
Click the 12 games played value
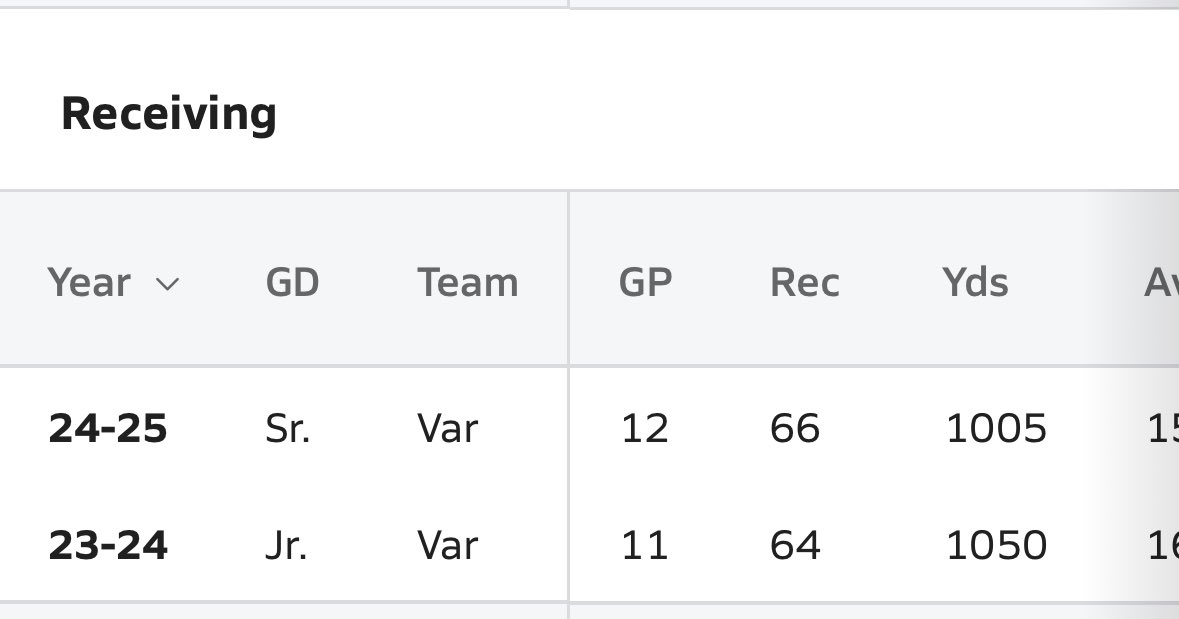tap(645, 429)
